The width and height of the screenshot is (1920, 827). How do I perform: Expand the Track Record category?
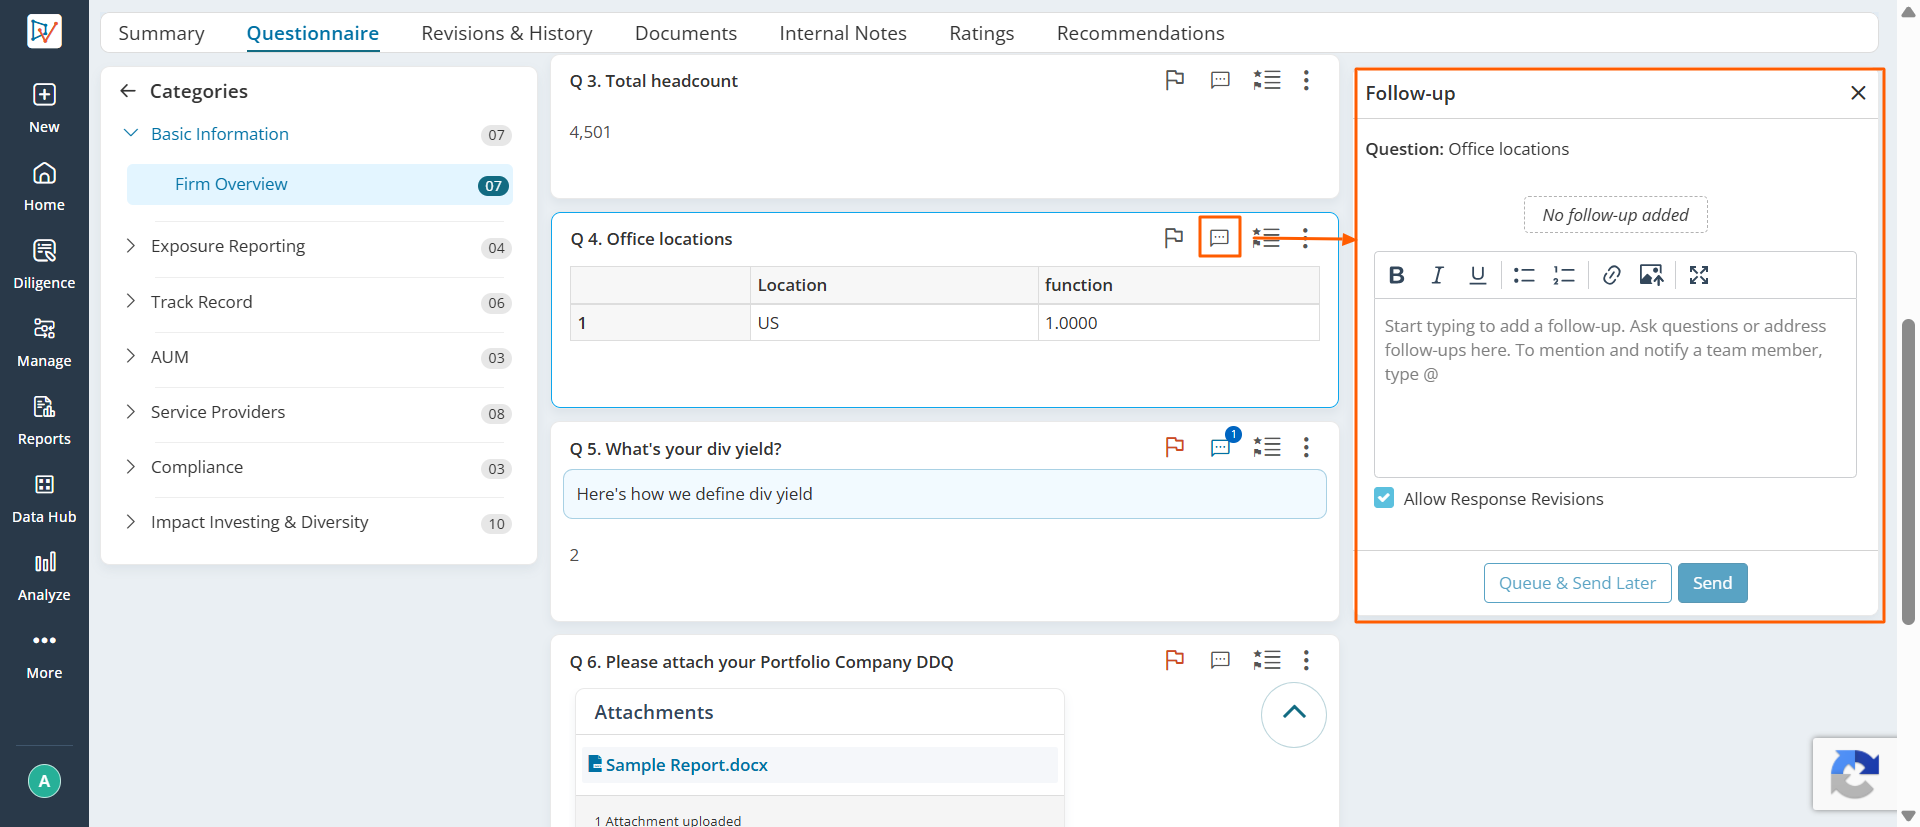pos(130,301)
